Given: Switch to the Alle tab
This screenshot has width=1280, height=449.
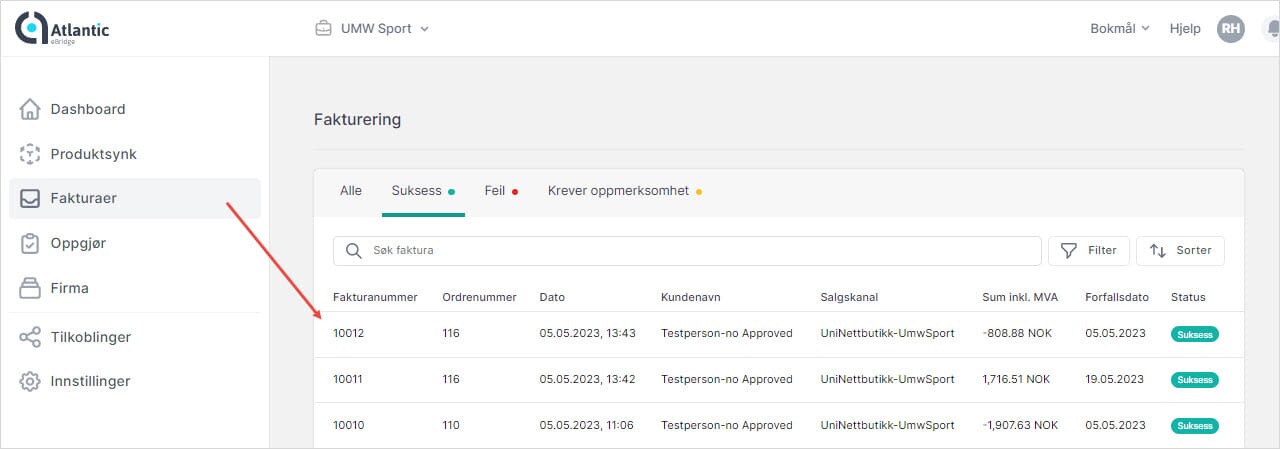Looking at the screenshot, I should coord(351,190).
